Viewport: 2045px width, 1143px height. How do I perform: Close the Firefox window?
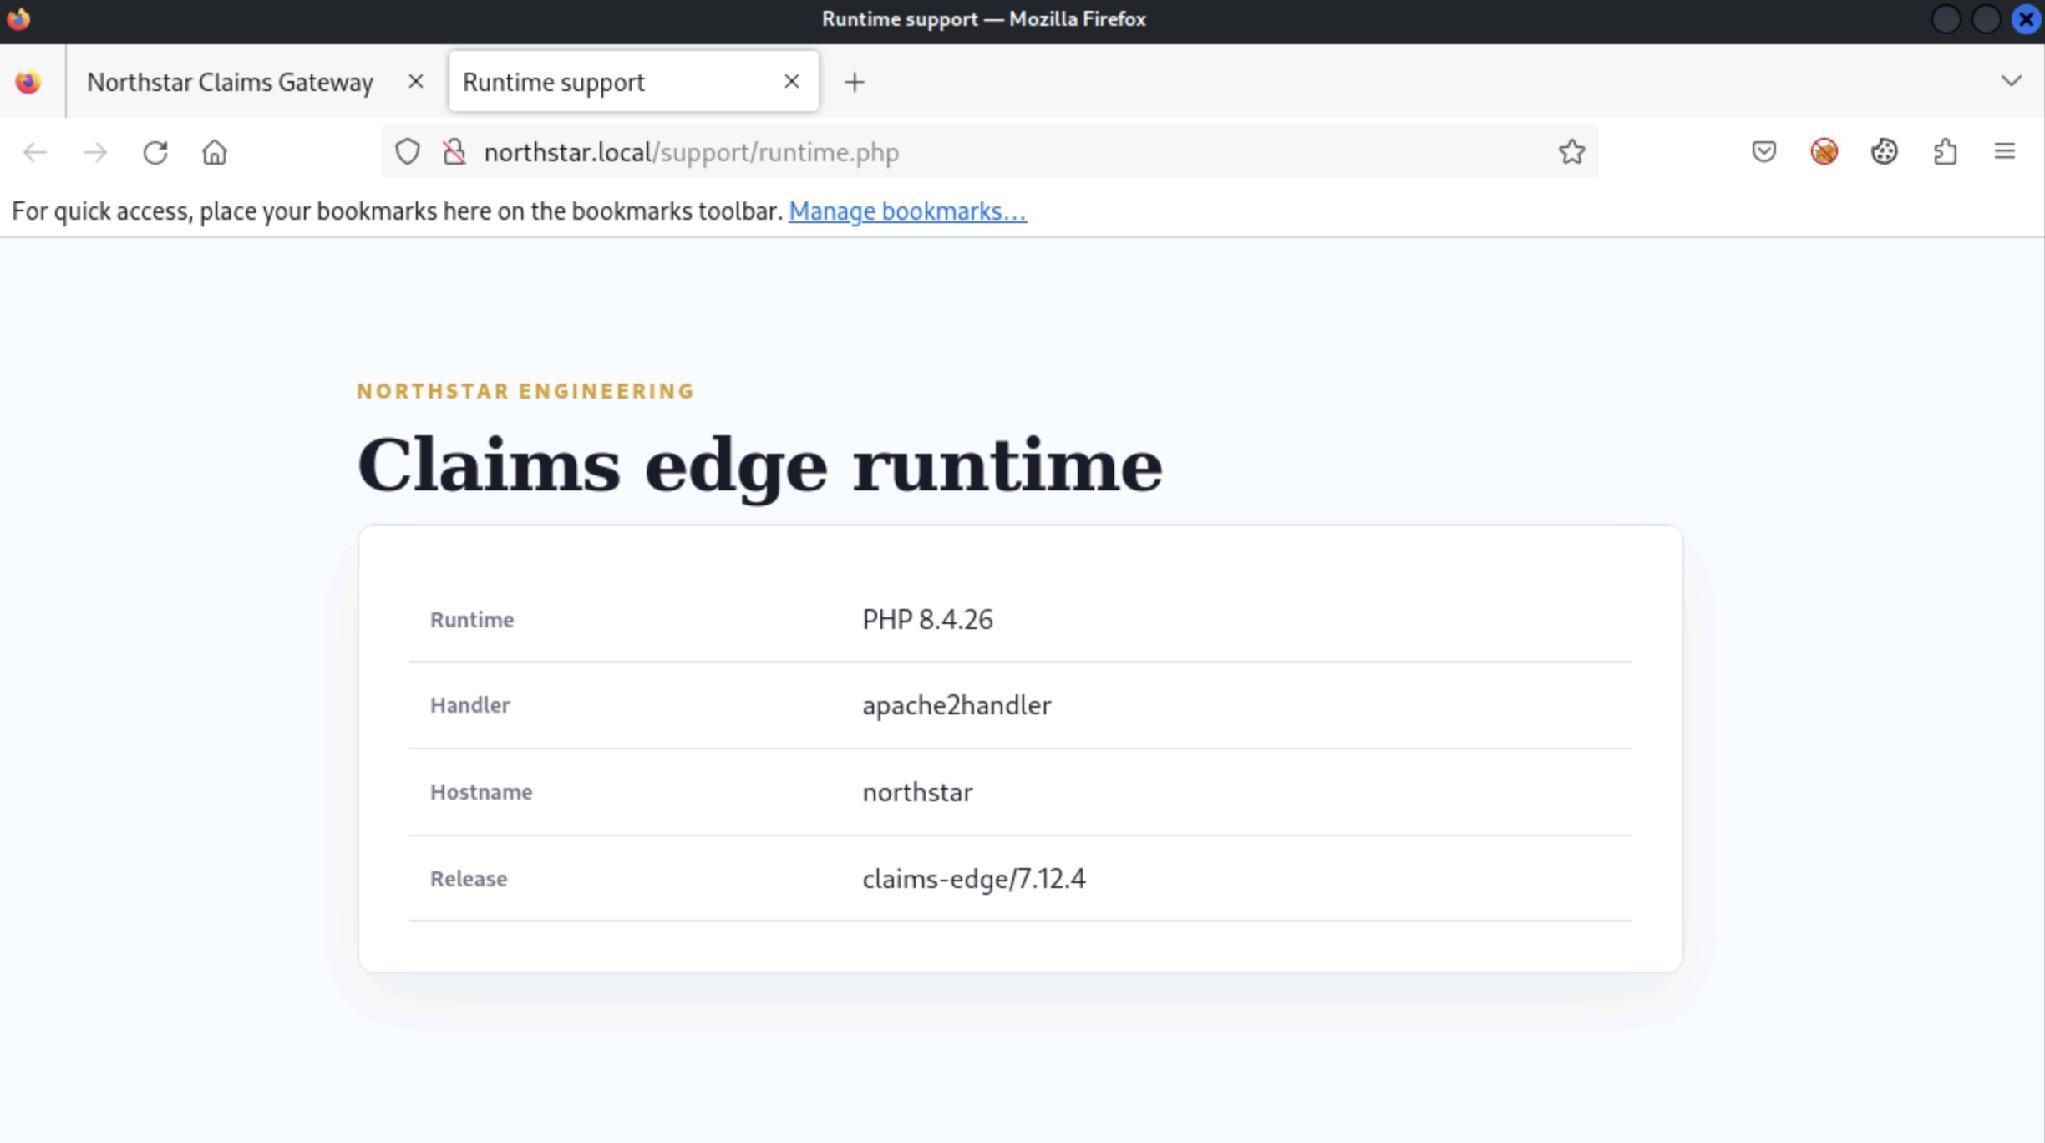click(x=2026, y=19)
